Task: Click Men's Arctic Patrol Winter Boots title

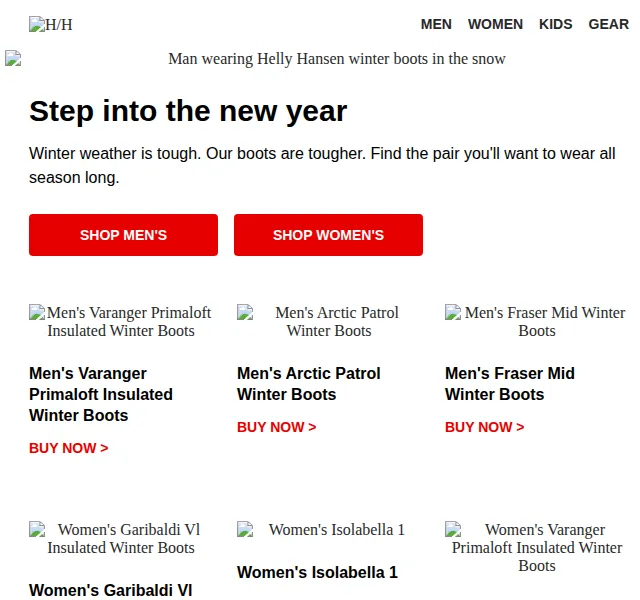Action: [x=309, y=384]
